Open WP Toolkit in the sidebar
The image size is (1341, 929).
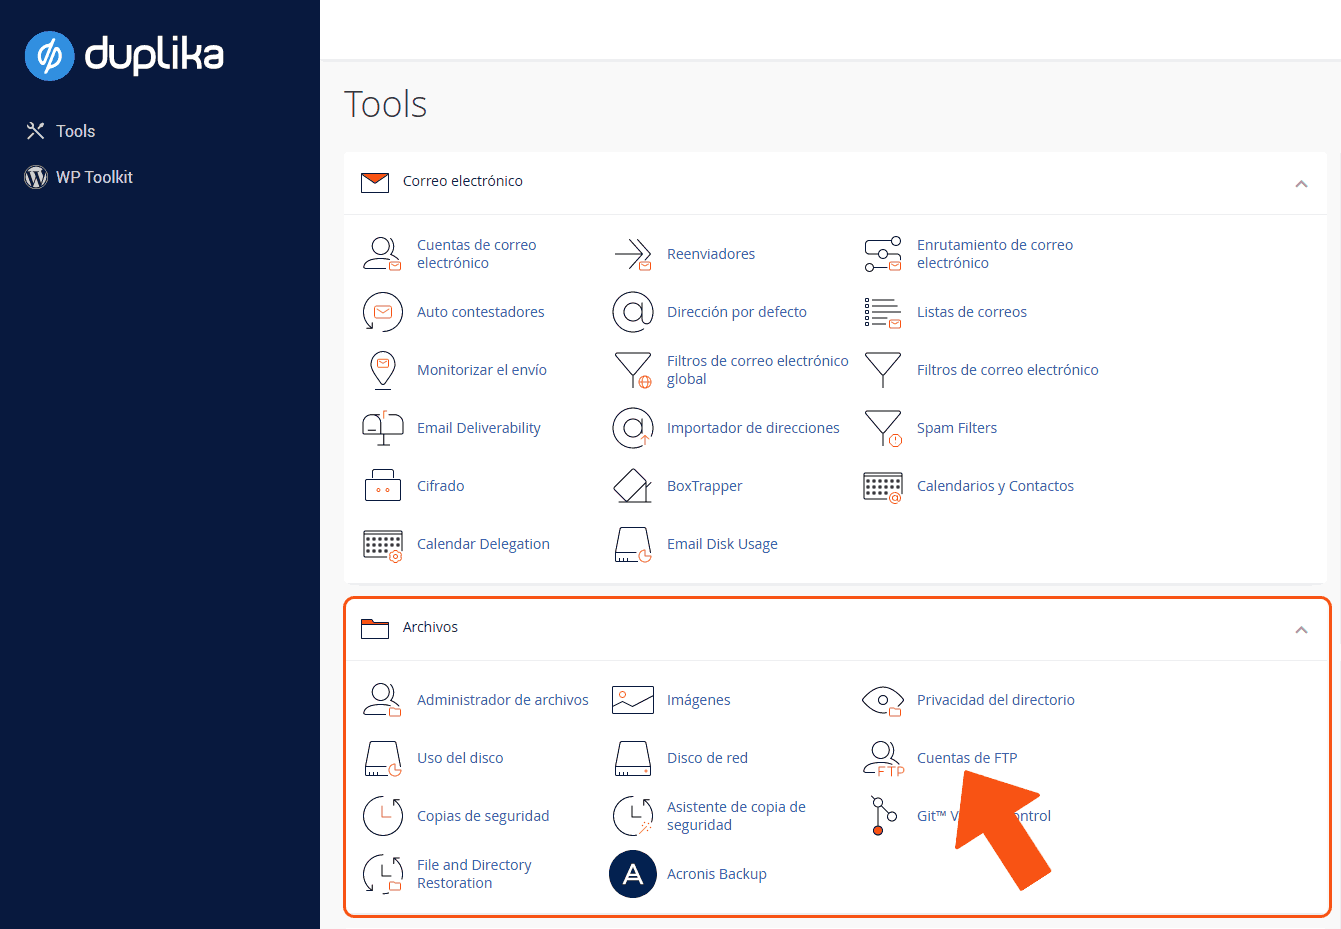coord(94,177)
